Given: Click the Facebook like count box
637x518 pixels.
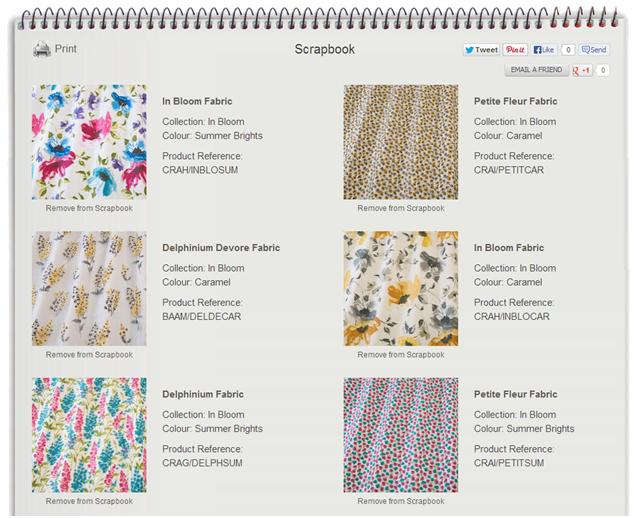Looking at the screenshot, I should coord(568,50).
